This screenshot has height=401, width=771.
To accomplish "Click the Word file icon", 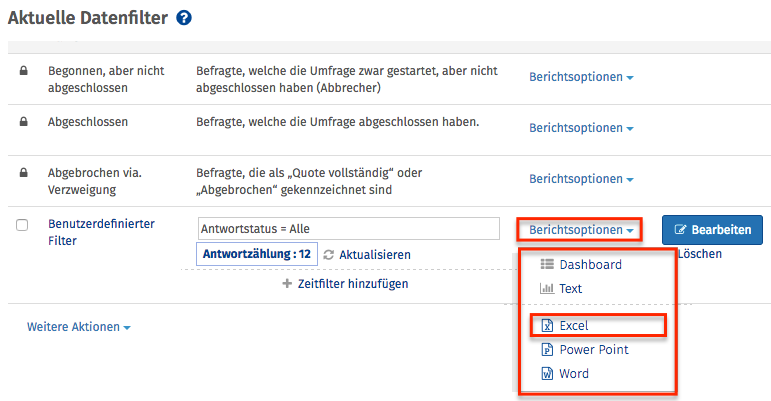I will click(x=546, y=374).
